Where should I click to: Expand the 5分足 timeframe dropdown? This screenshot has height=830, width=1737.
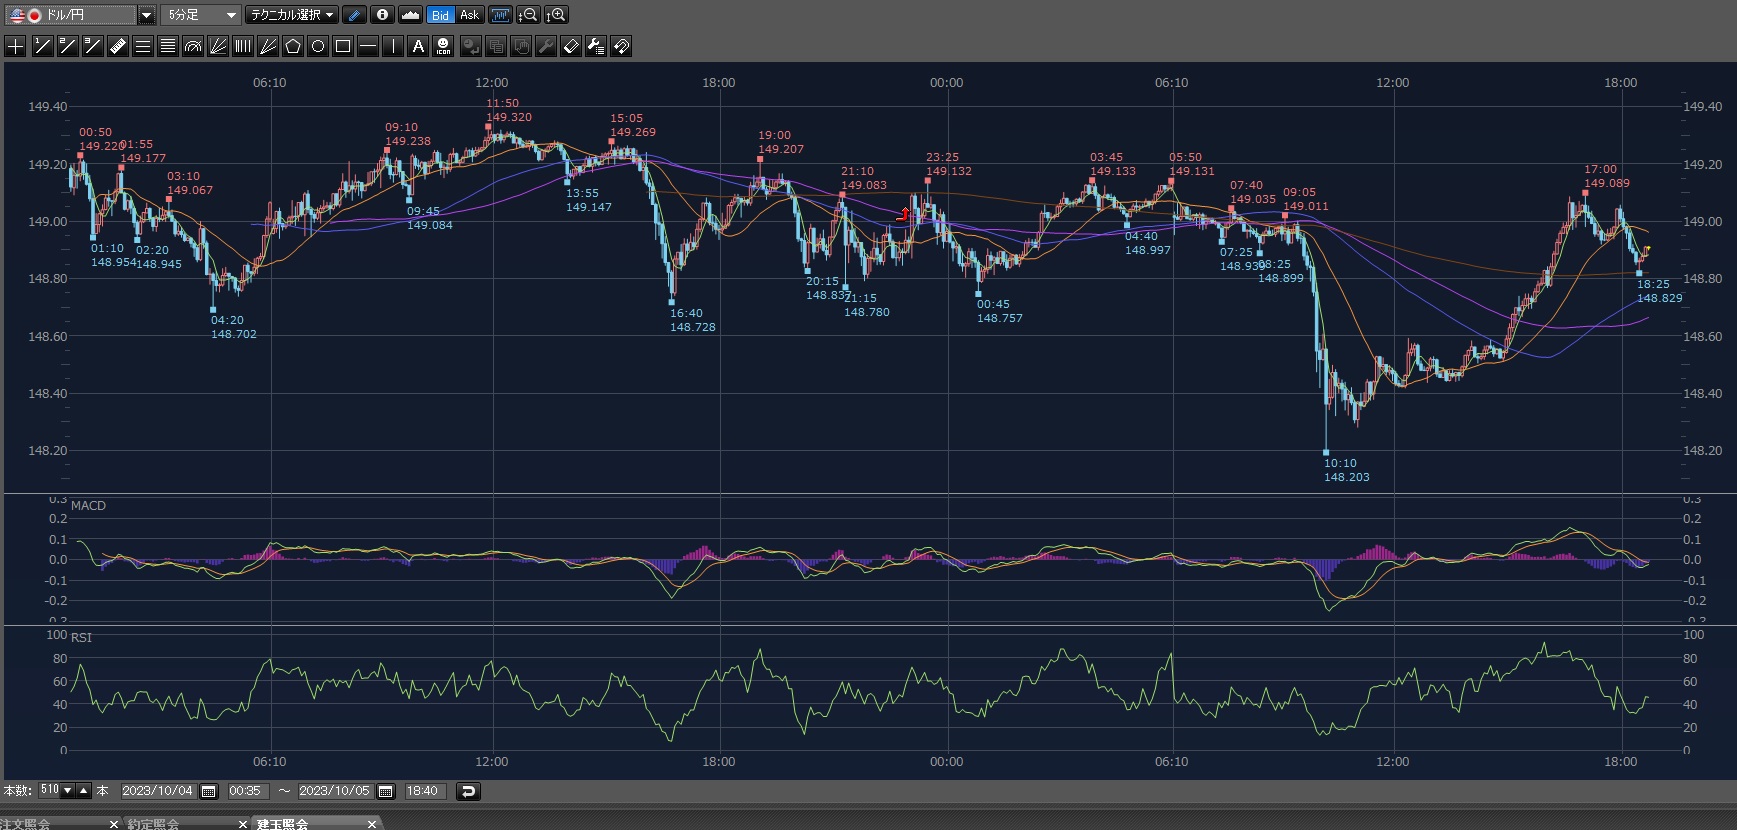pyautogui.click(x=231, y=15)
